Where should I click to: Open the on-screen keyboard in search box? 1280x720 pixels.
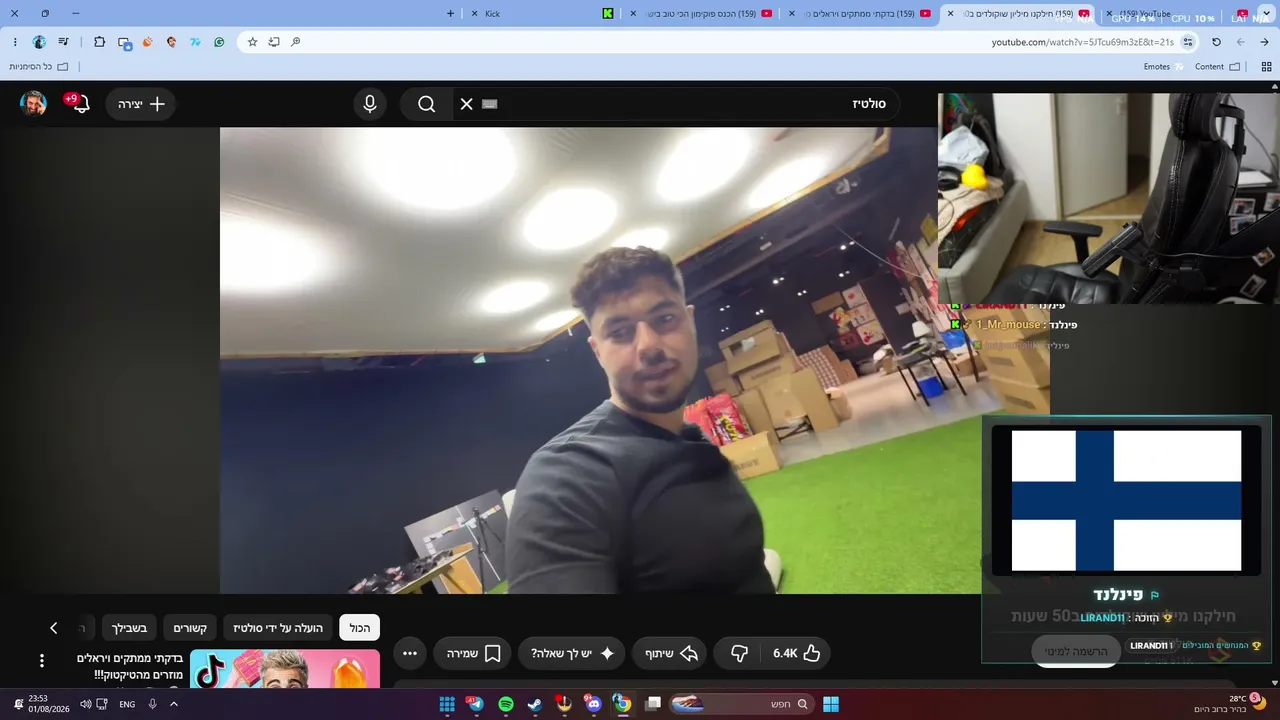(490, 104)
